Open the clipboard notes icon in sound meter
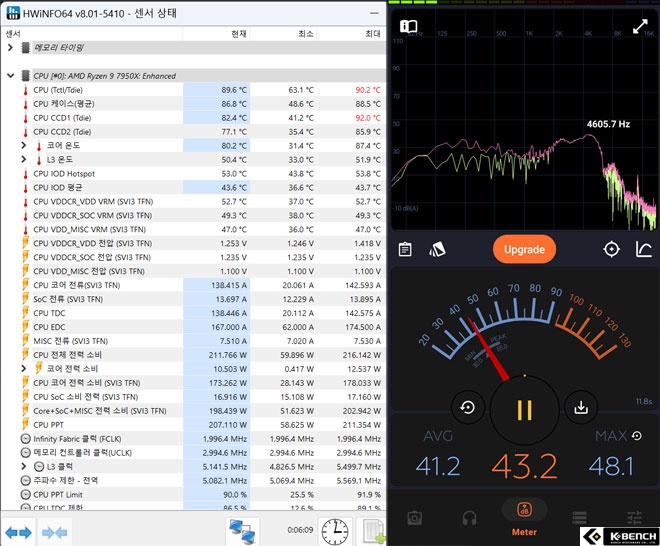Screen dimensions: 660x546 coord(405,249)
